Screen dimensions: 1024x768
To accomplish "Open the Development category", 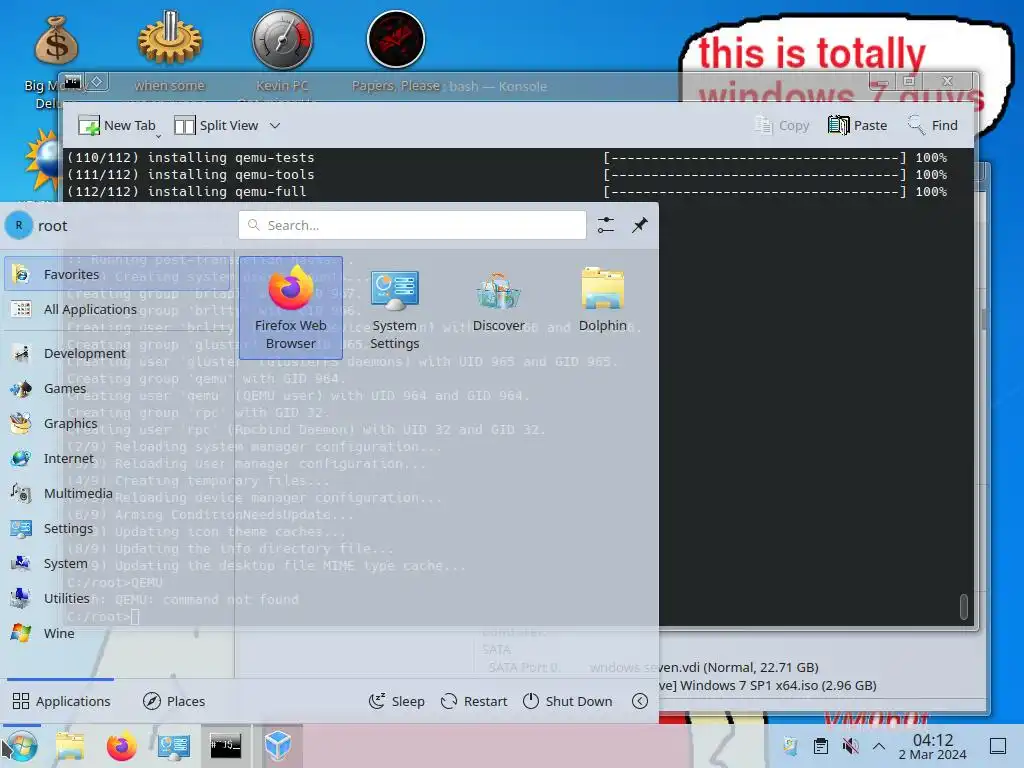I will click(117, 353).
